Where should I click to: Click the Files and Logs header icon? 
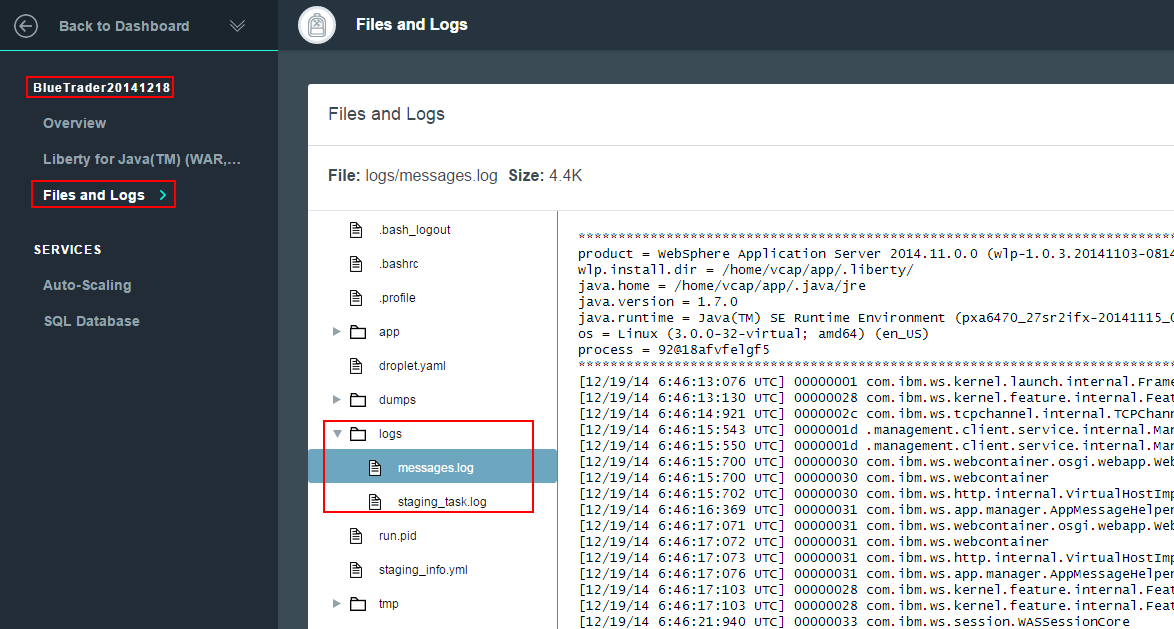pyautogui.click(x=317, y=25)
